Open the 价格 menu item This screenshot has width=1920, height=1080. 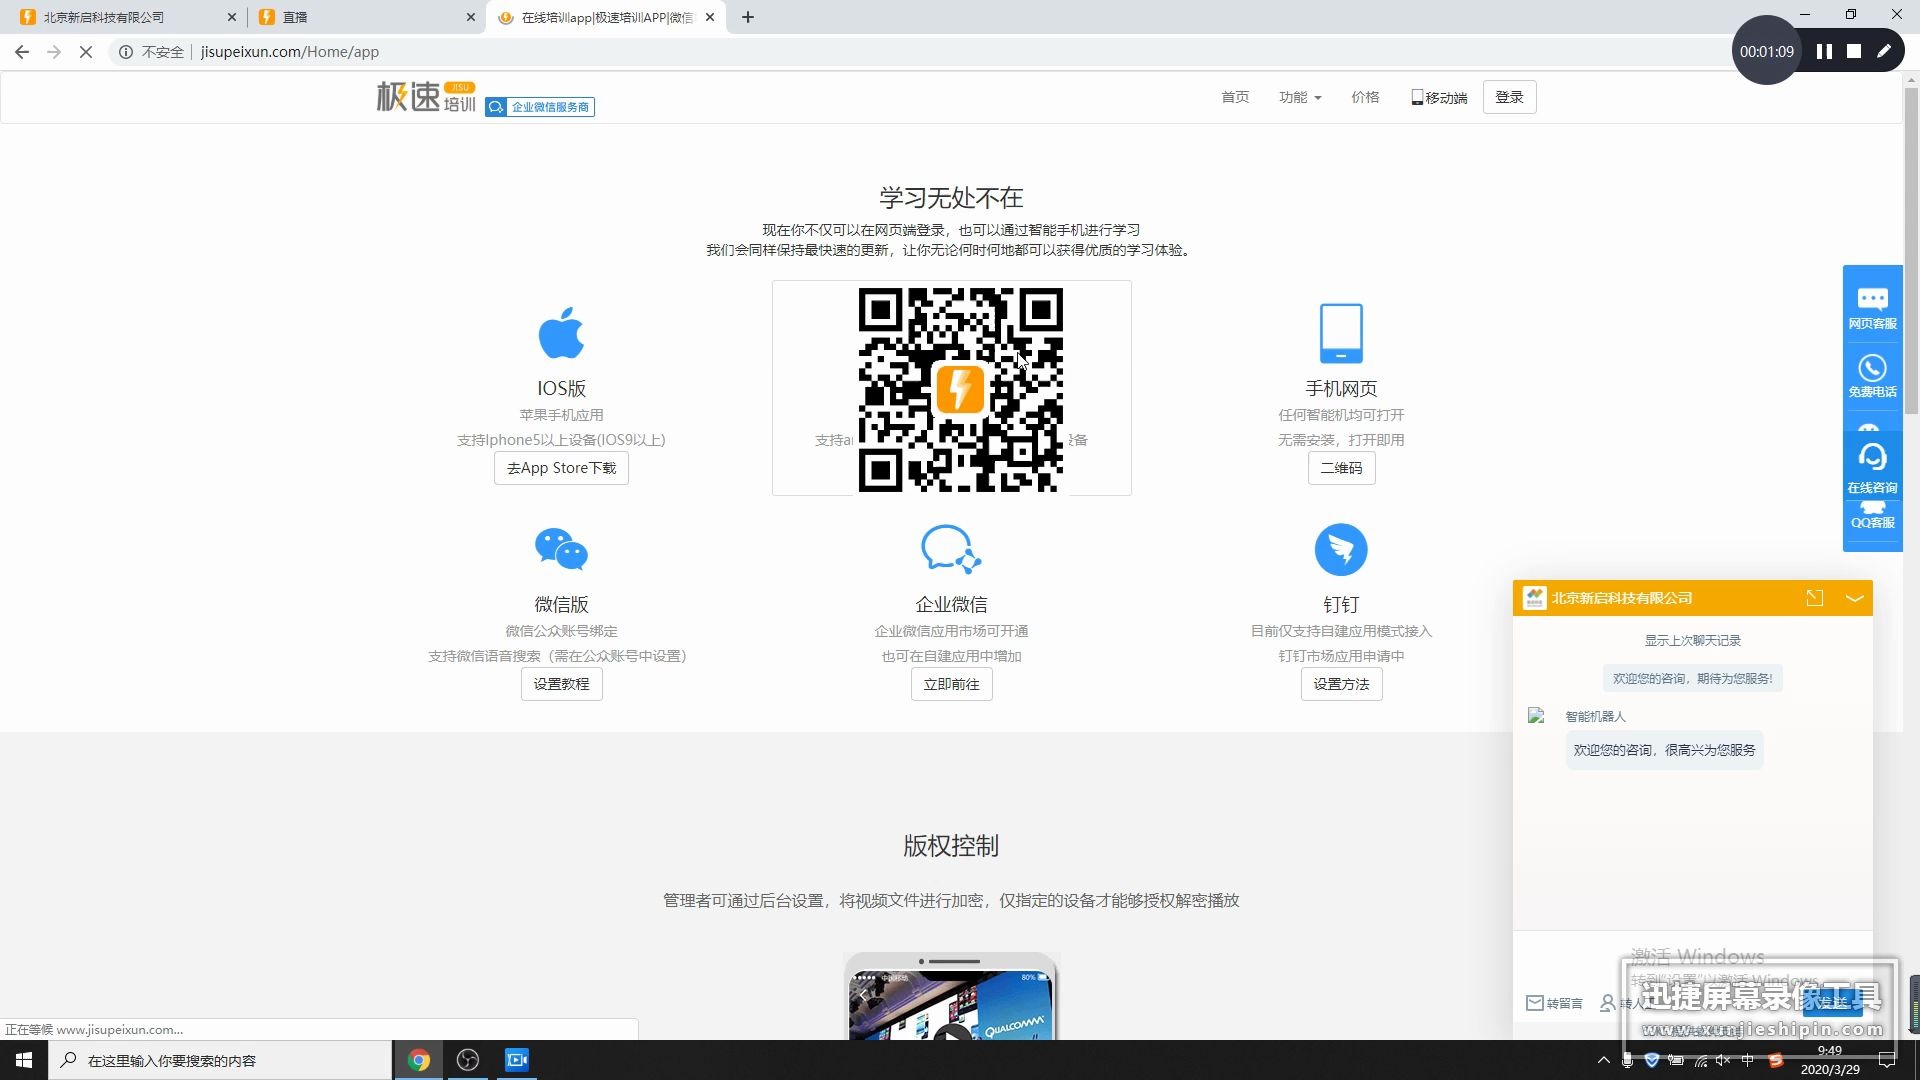[1365, 97]
